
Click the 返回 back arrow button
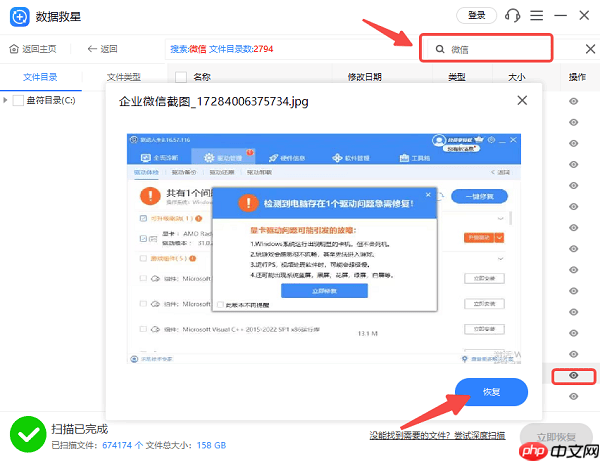point(102,49)
